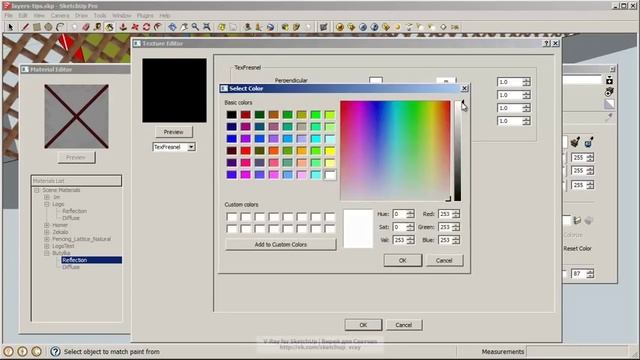Pick the bright yellow Basic colors swatch
The height and width of the screenshot is (360, 640).
[330, 151]
